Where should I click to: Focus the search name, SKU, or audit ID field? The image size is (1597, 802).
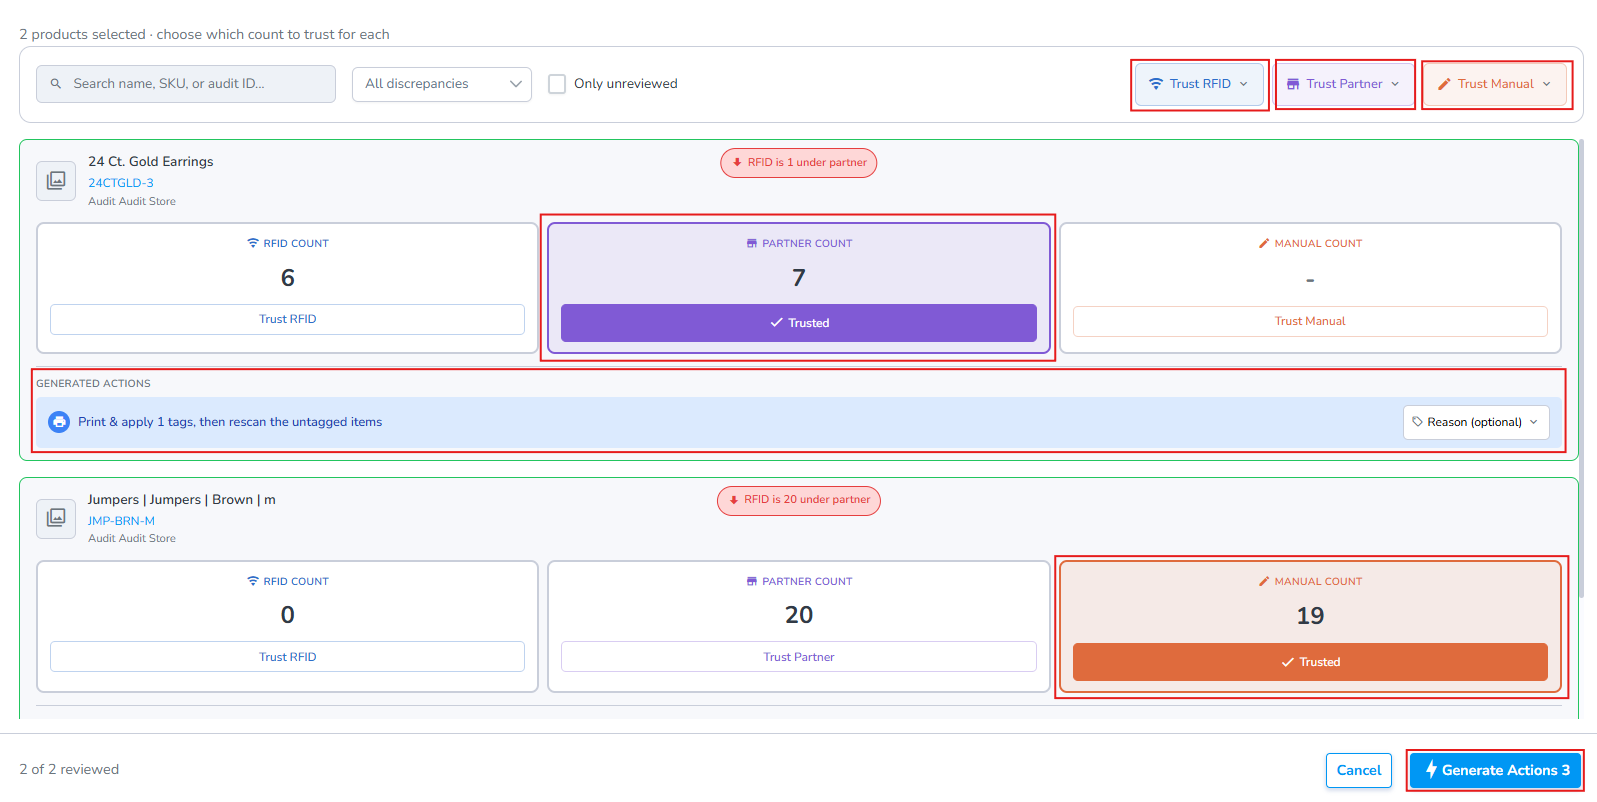[186, 84]
